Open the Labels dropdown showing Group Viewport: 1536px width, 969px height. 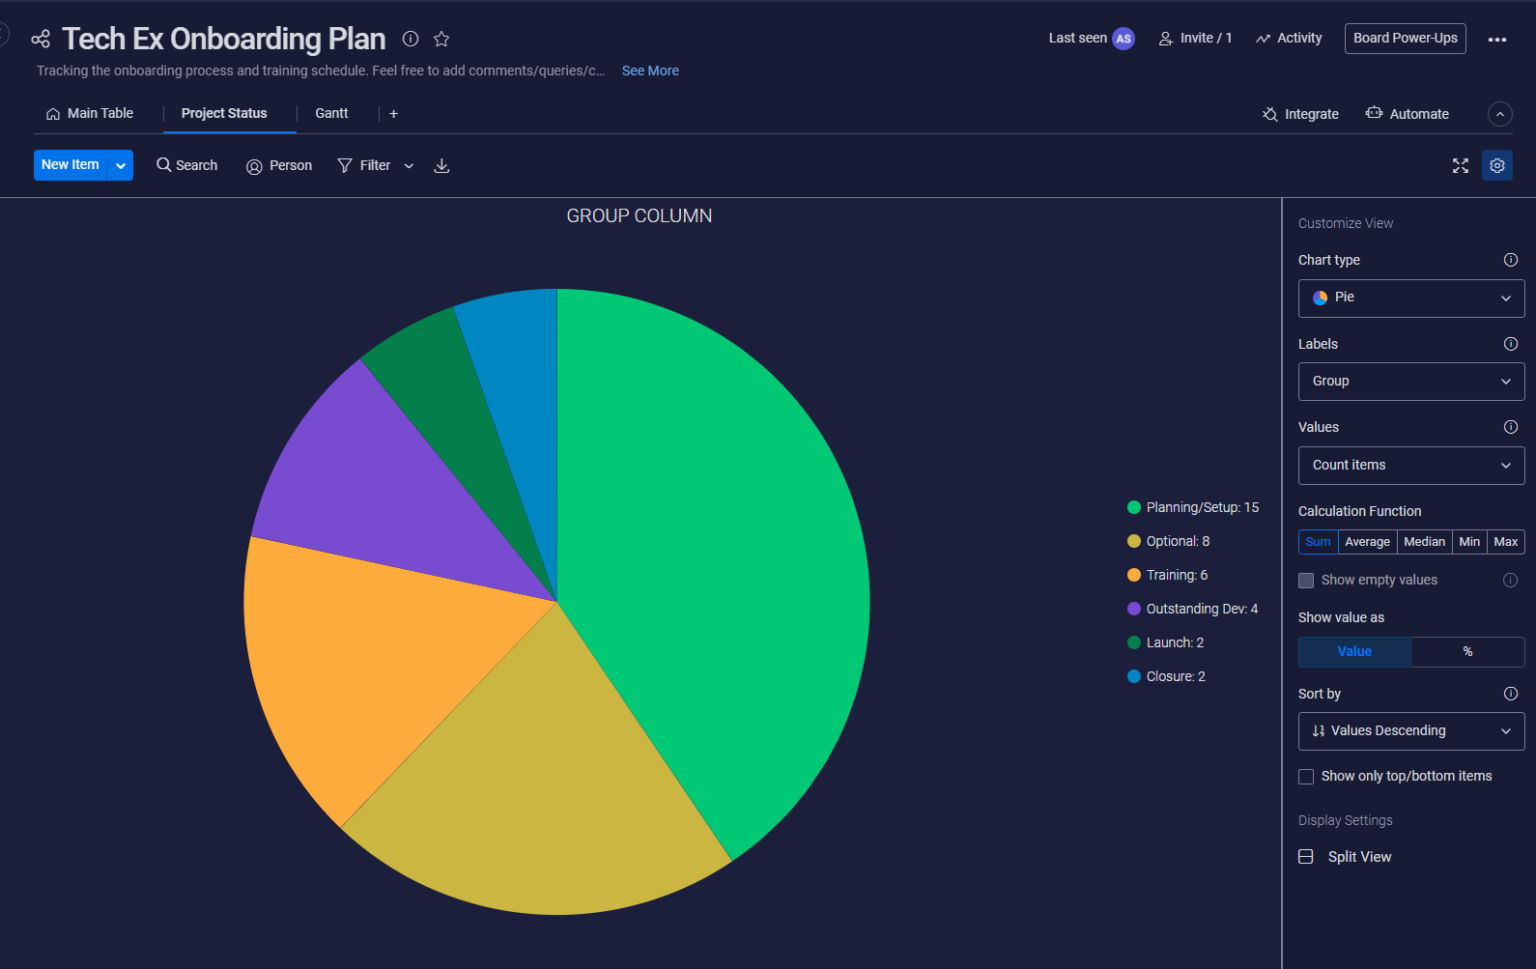tap(1410, 381)
